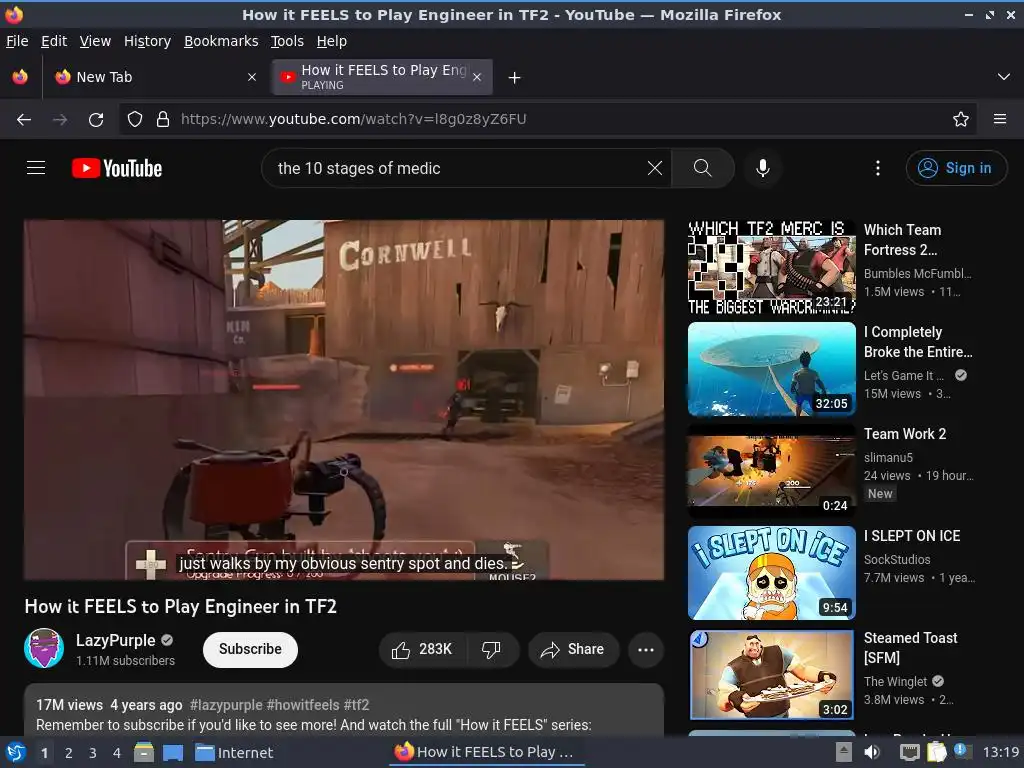Screen dimensions: 1024x768
Task: Click the #howitfeels hashtag
Action: pyautogui.click(x=303, y=705)
